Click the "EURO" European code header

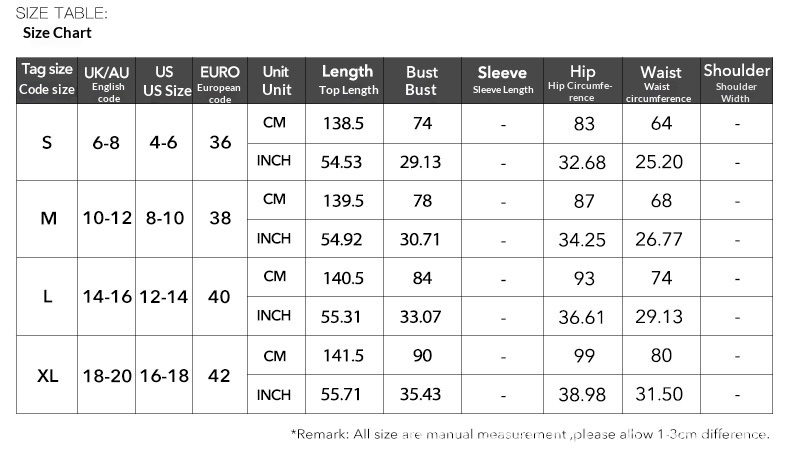coord(220,81)
